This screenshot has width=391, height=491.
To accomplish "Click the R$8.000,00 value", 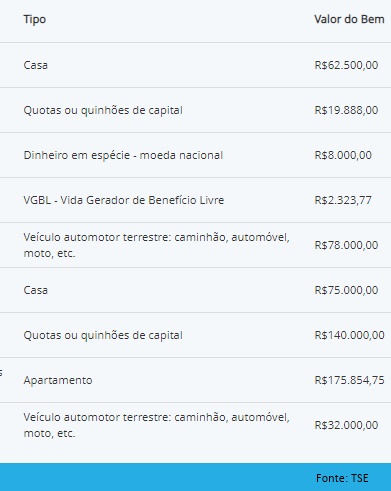I will pos(343,155).
